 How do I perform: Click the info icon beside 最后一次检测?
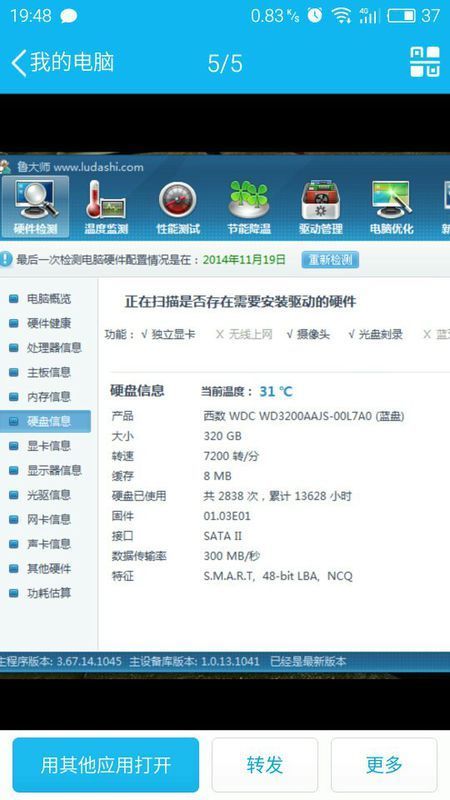[x=6, y=259]
